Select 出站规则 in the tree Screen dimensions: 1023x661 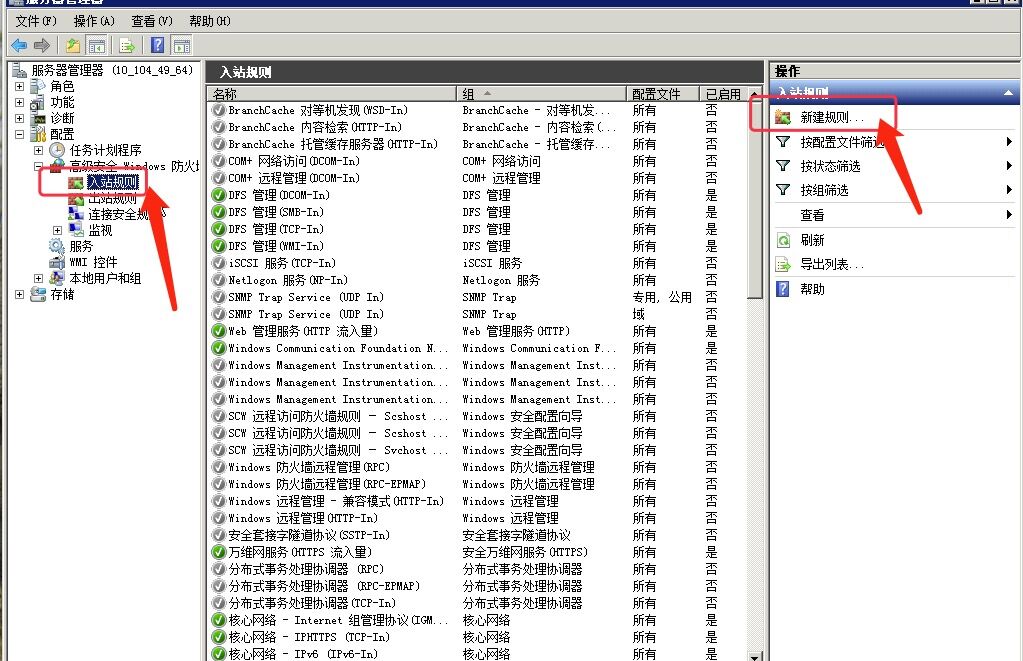[112, 198]
